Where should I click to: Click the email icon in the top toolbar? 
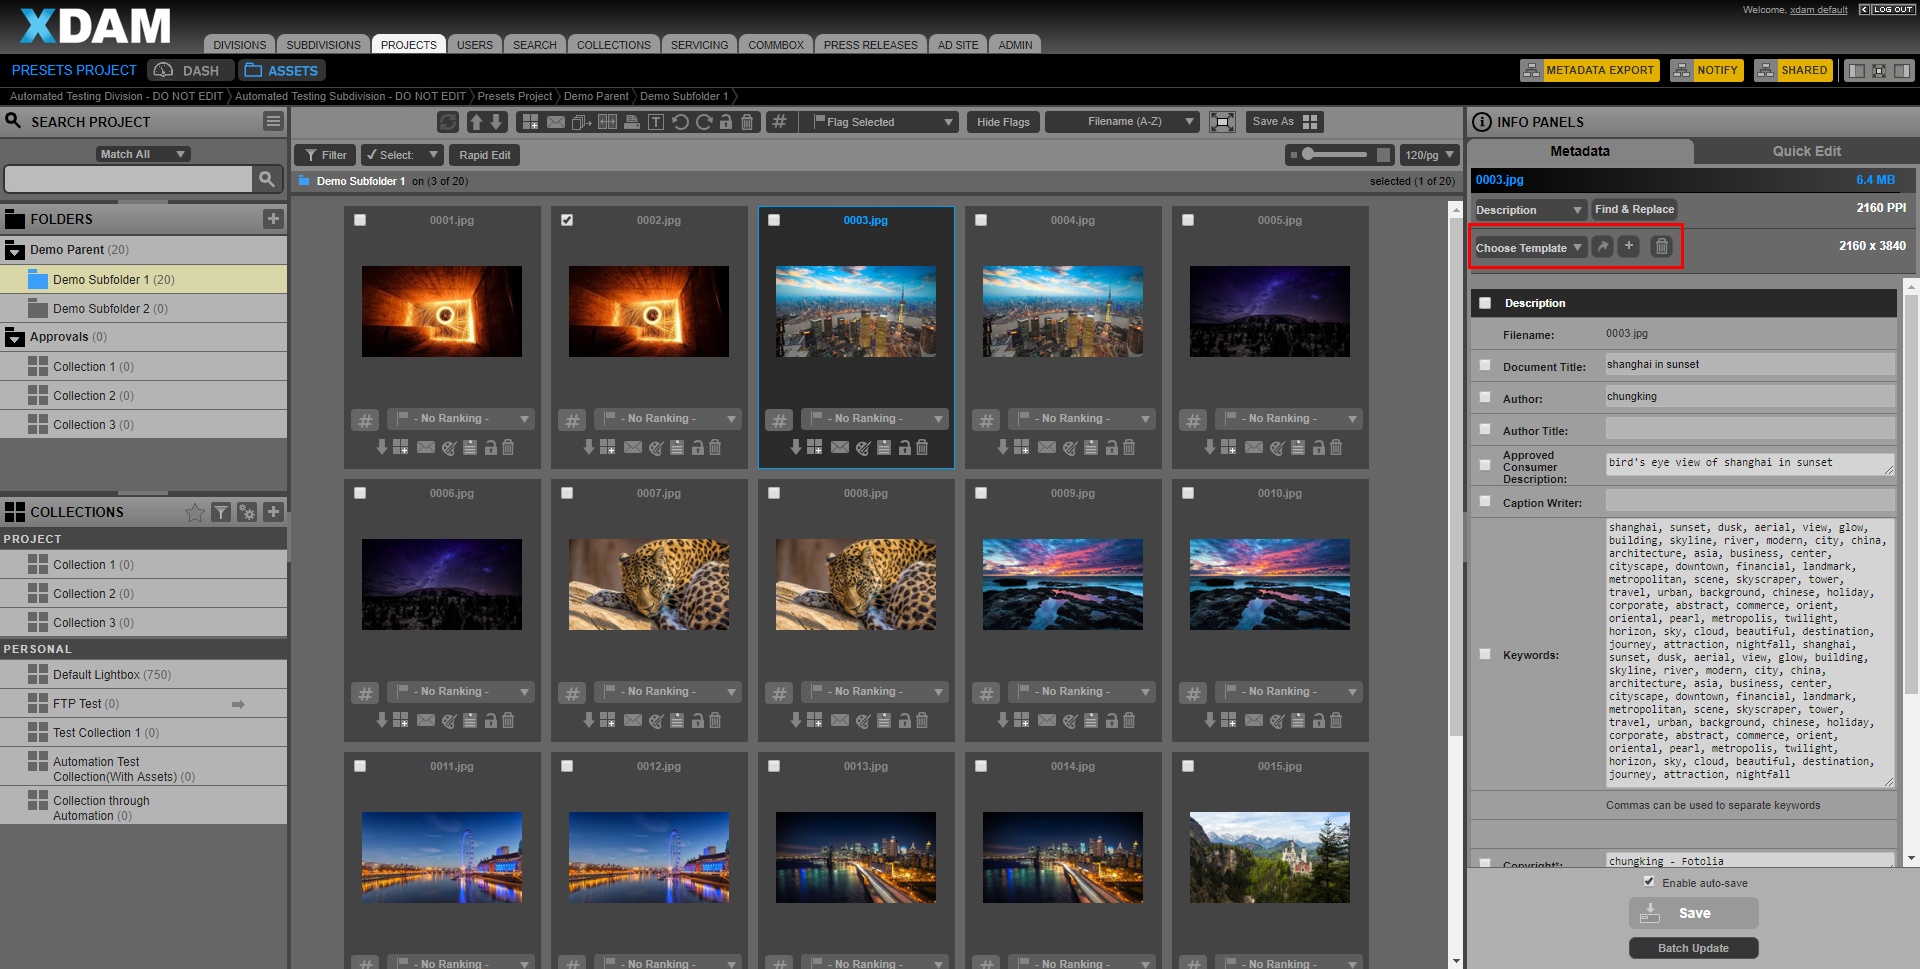[x=556, y=122]
